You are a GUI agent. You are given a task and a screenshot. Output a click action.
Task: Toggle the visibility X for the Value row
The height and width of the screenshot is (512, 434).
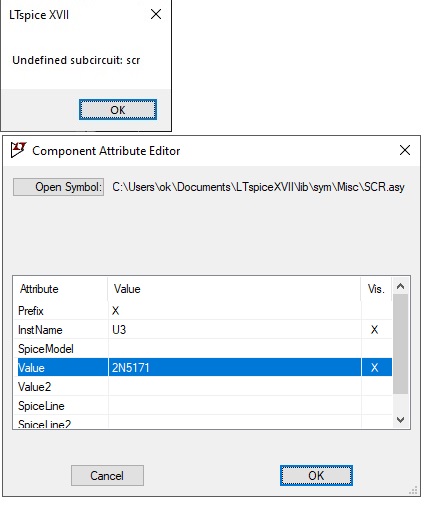click(x=374, y=368)
